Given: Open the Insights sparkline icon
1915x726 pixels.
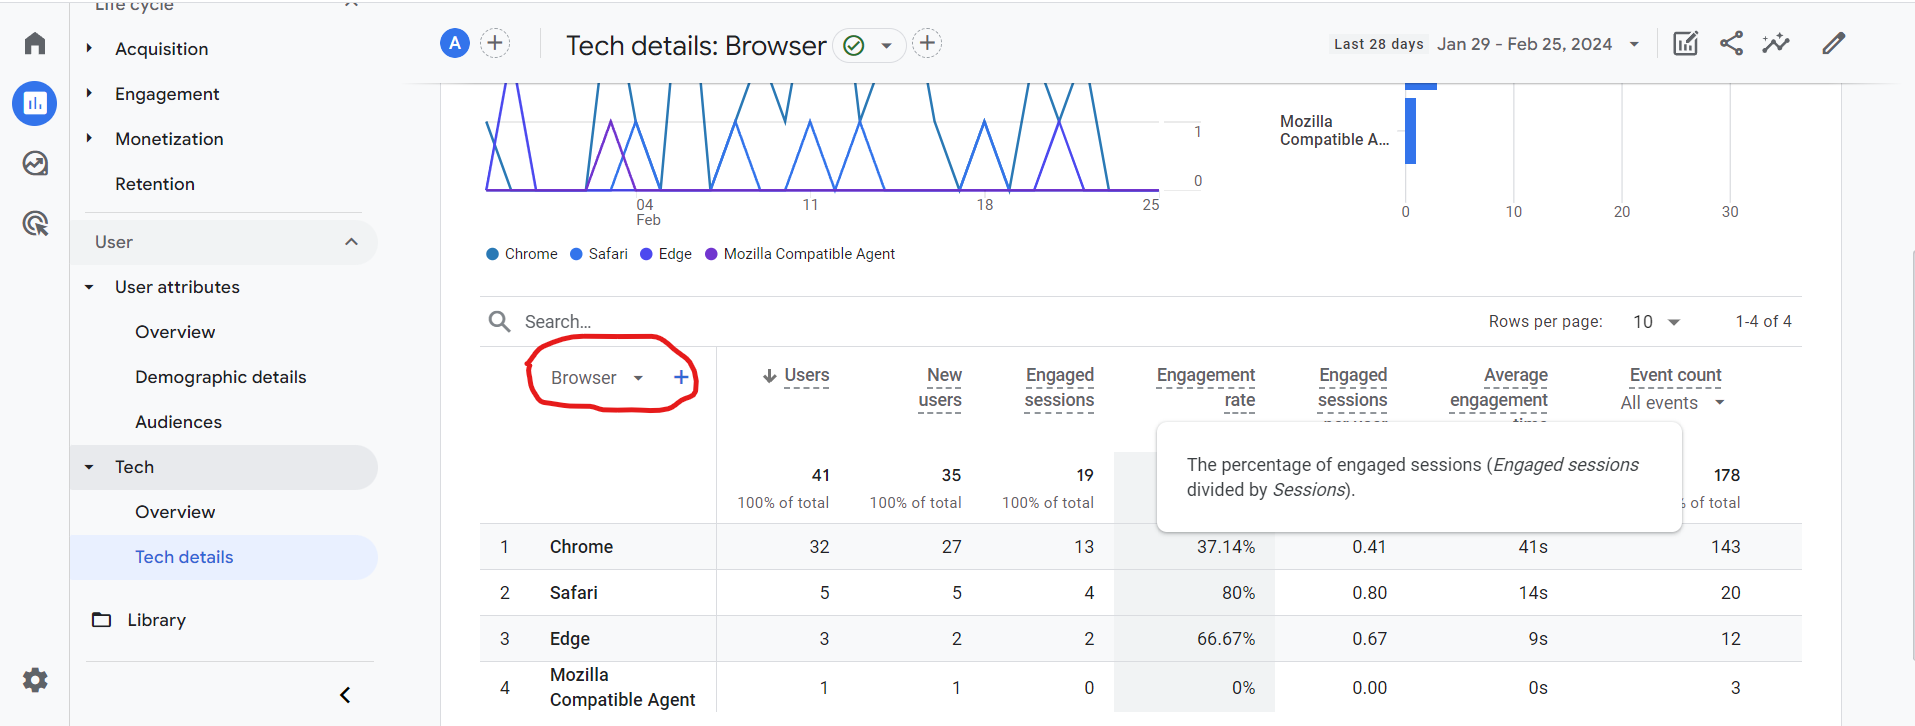Looking at the screenshot, I should tap(1776, 43).
